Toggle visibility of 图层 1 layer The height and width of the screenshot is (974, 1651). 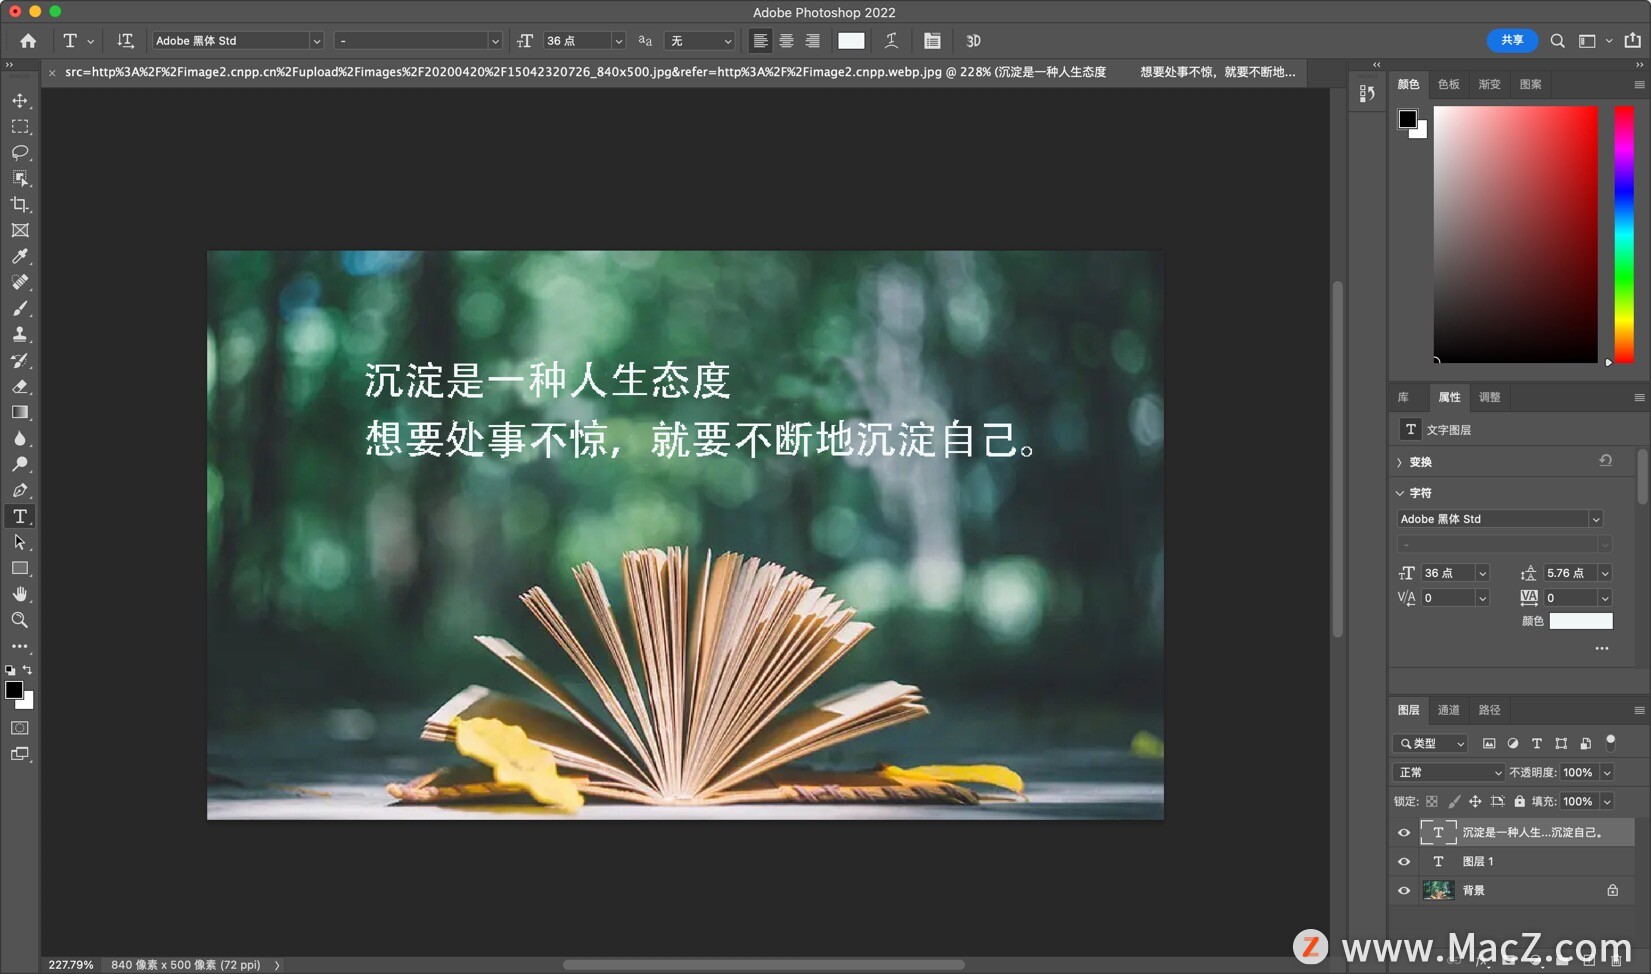pyautogui.click(x=1404, y=861)
